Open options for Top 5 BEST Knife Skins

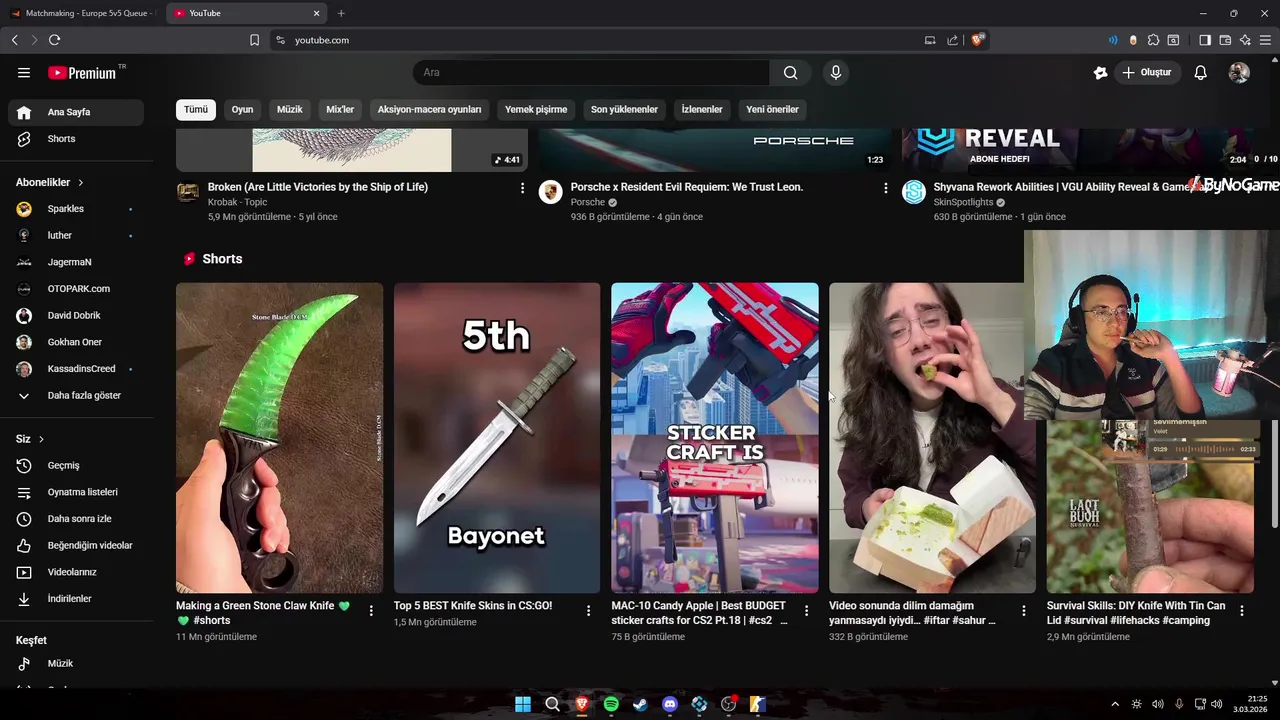point(588,610)
